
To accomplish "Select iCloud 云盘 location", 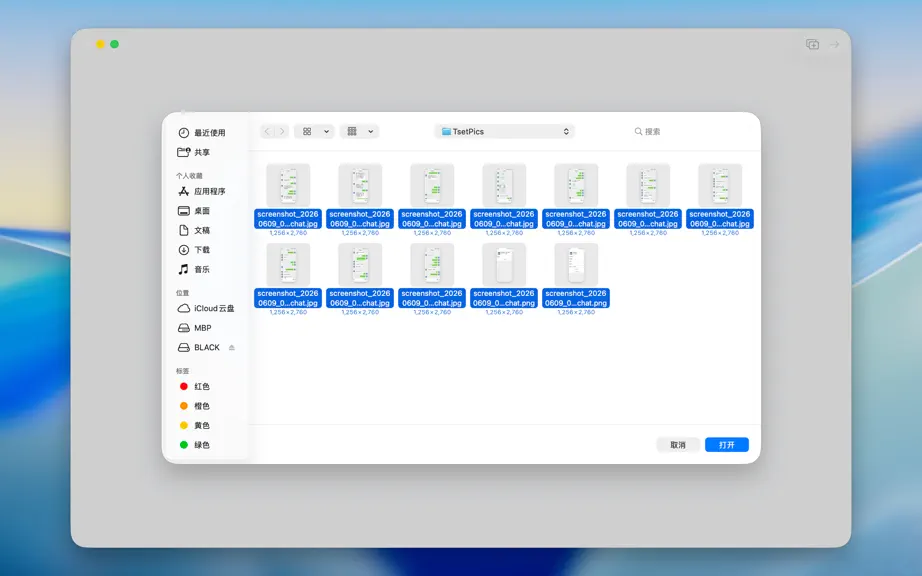I will [x=206, y=309].
